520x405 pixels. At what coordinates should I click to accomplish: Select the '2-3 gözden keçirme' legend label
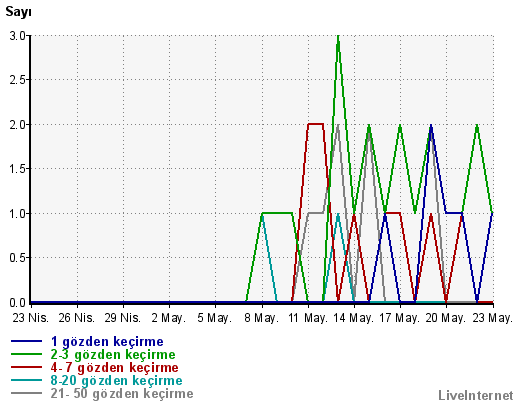coord(113,355)
